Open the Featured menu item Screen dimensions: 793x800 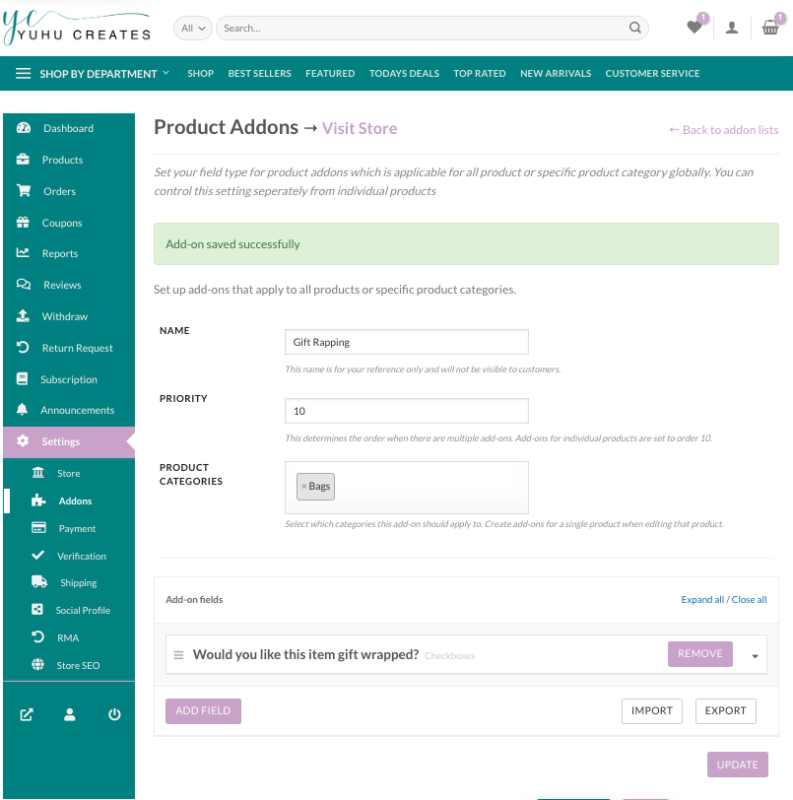(330, 73)
